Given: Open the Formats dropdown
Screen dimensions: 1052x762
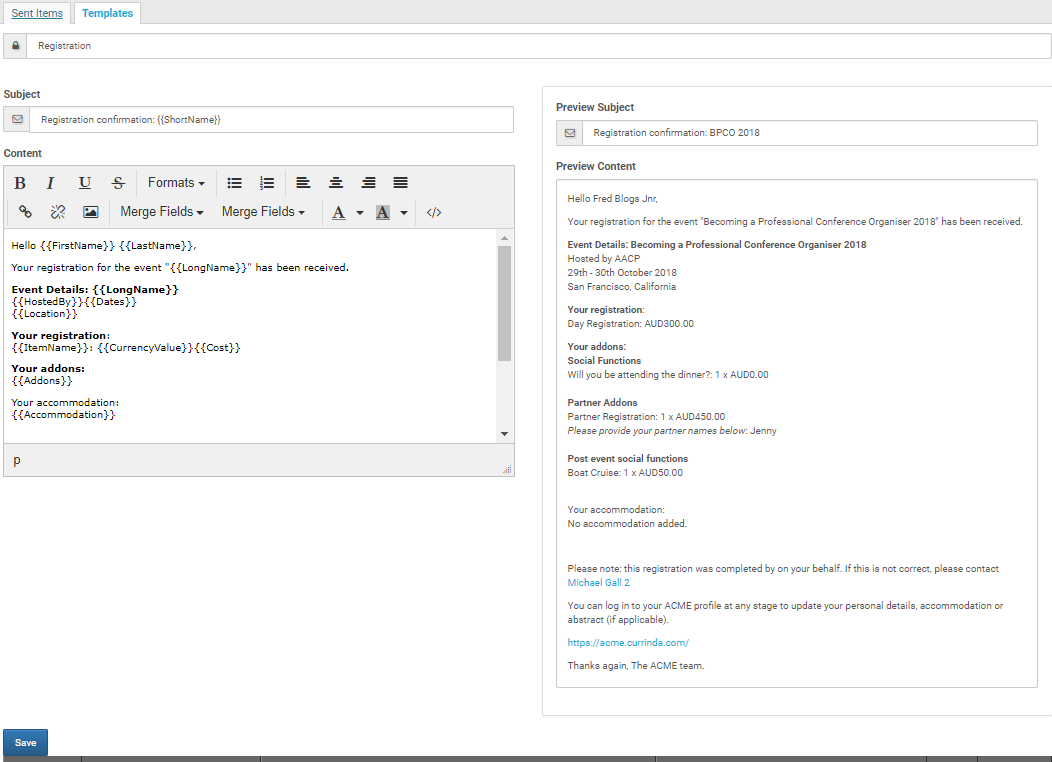Looking at the screenshot, I should pyautogui.click(x=176, y=183).
